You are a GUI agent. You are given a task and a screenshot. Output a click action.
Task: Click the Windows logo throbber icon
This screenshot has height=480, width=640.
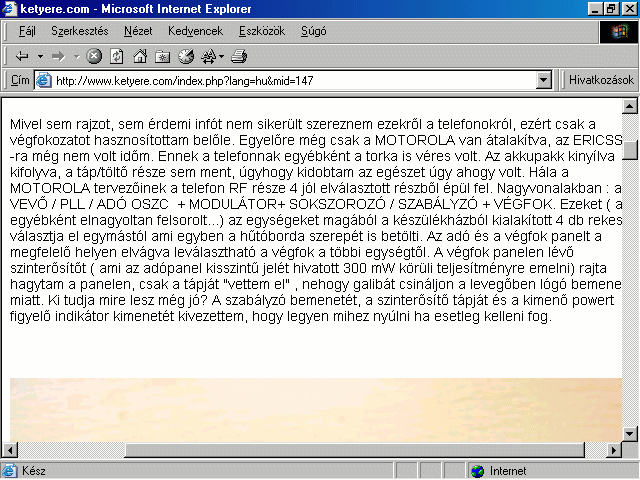619,31
